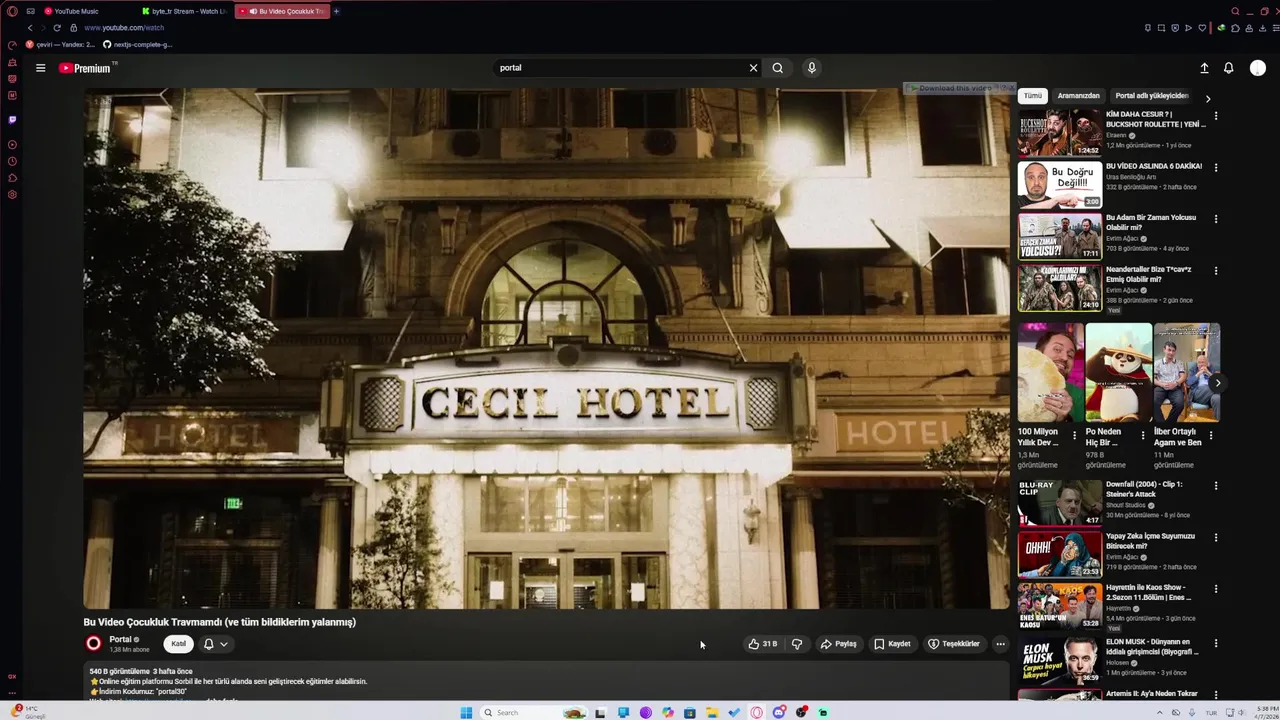Open File Explorer from the taskbar
The width and height of the screenshot is (1280, 720).
(712, 713)
